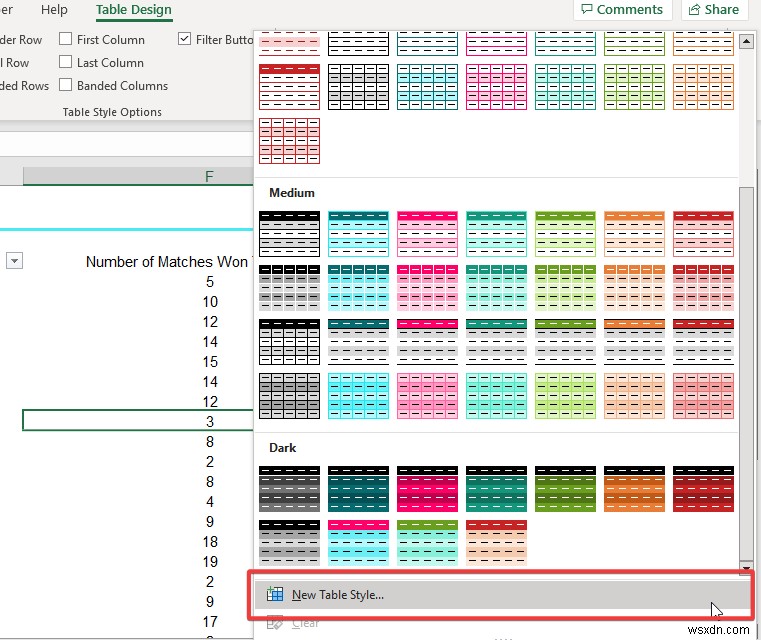Toggle the Banded Columns checkbox

click(x=65, y=85)
